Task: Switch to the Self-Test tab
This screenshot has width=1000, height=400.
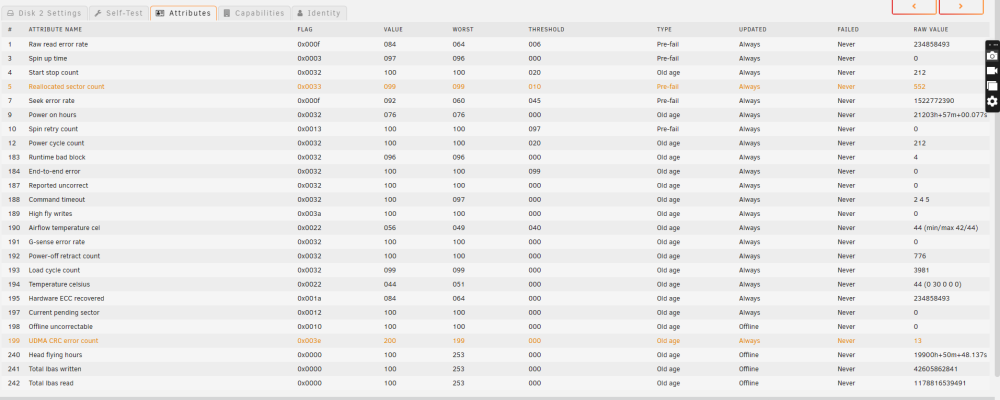Action: tap(119, 13)
